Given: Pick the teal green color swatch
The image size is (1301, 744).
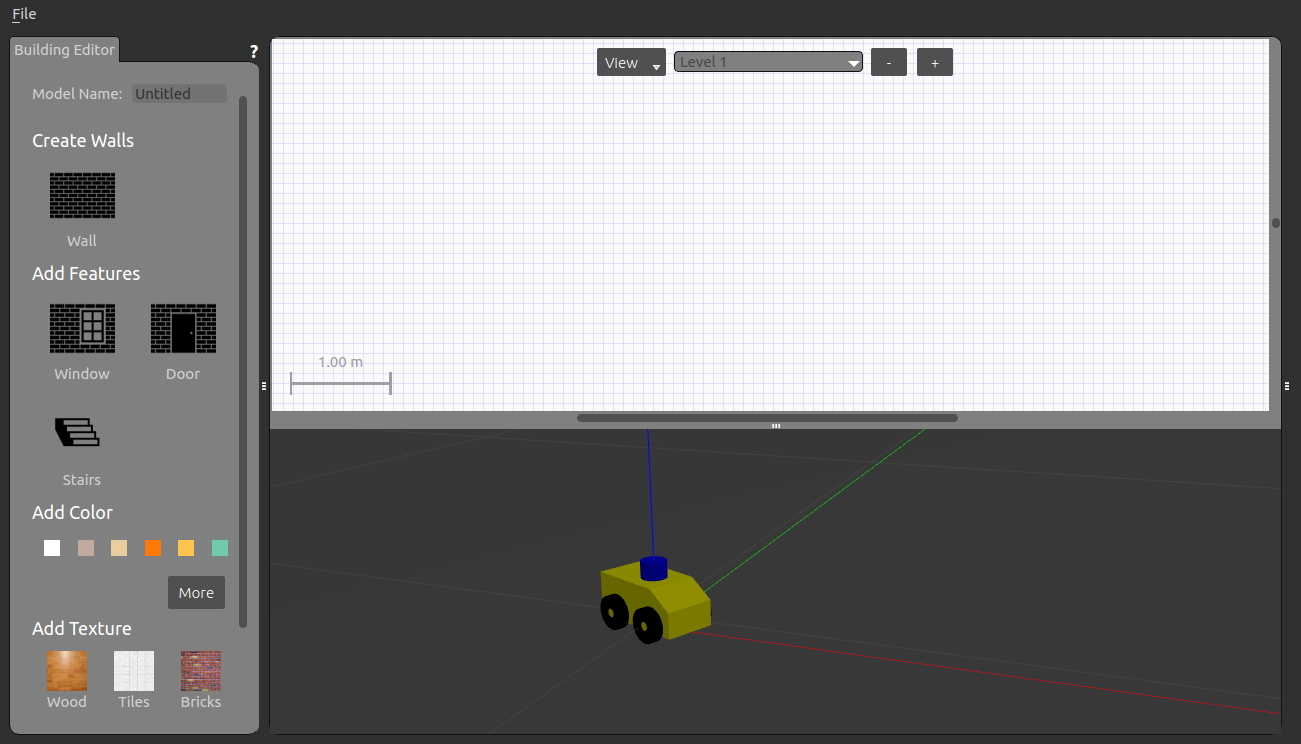Looking at the screenshot, I should pos(220,548).
